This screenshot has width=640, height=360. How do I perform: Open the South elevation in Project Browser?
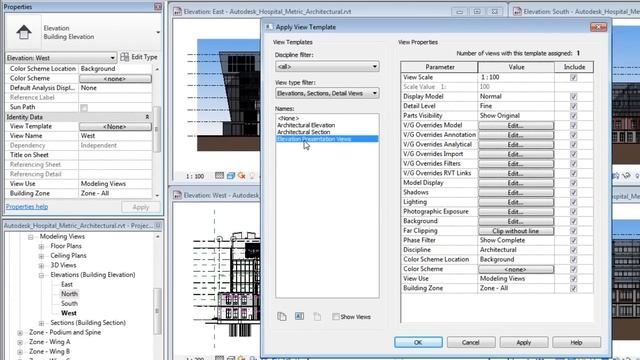tap(69, 303)
